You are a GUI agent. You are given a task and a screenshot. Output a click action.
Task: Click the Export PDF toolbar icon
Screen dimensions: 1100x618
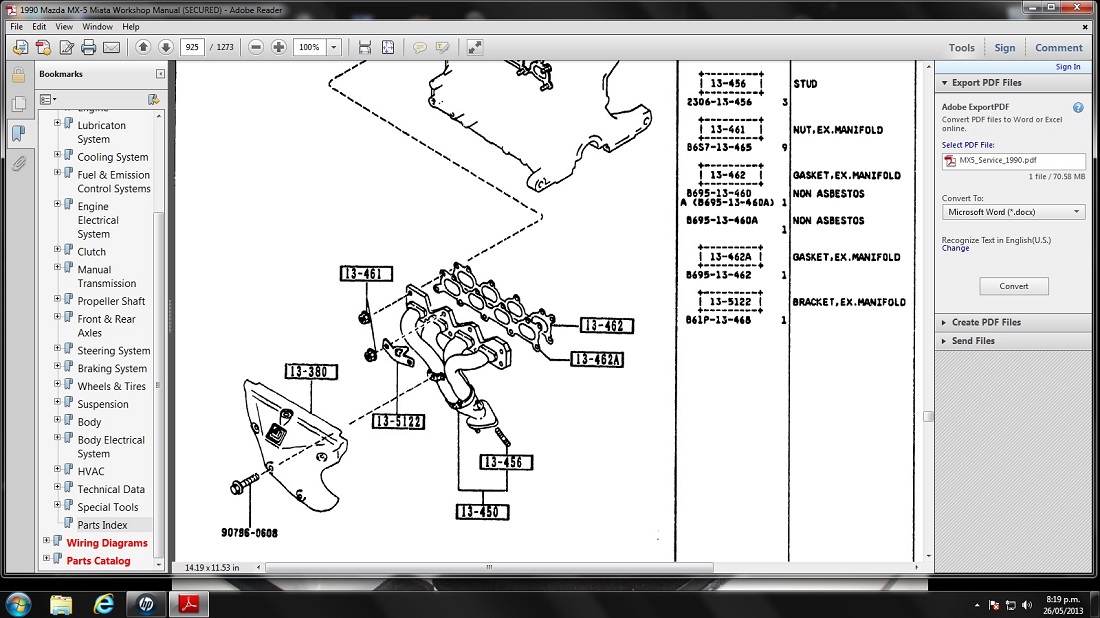[x=43, y=48]
